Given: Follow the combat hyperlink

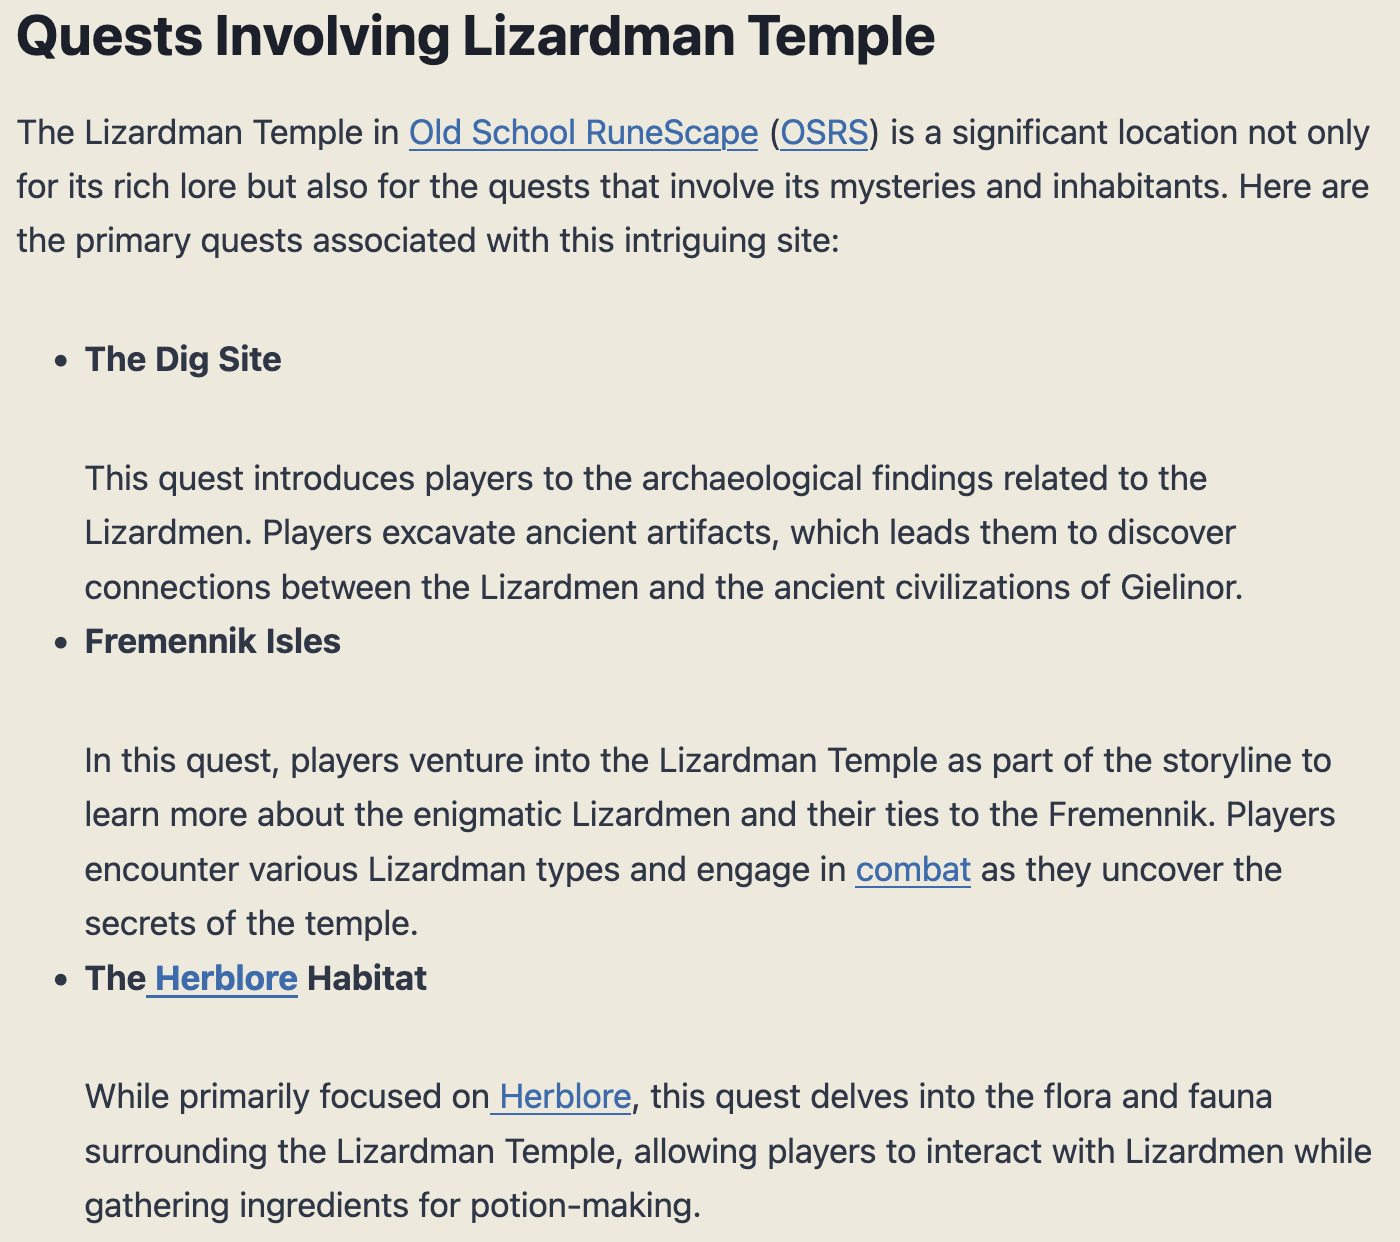Looking at the screenshot, I should (x=913, y=869).
